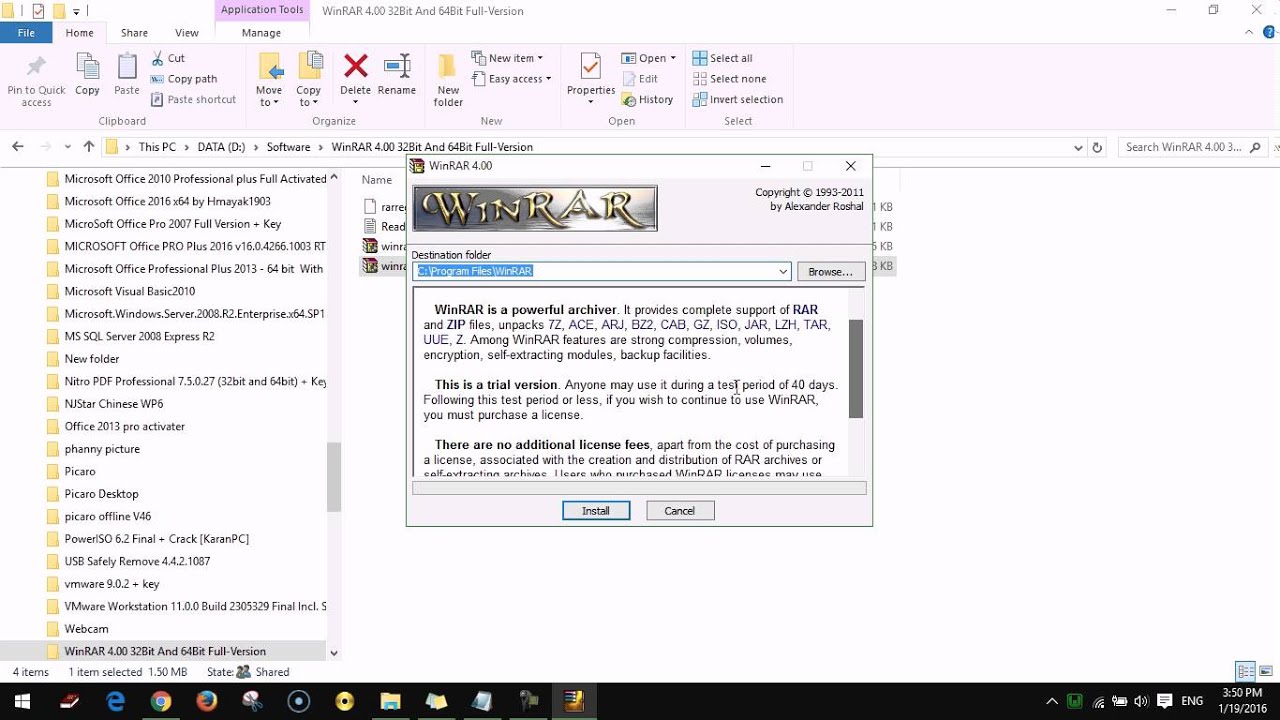
Task: Switch to large icons view layout icon
Action: pyautogui.click(x=1264, y=672)
